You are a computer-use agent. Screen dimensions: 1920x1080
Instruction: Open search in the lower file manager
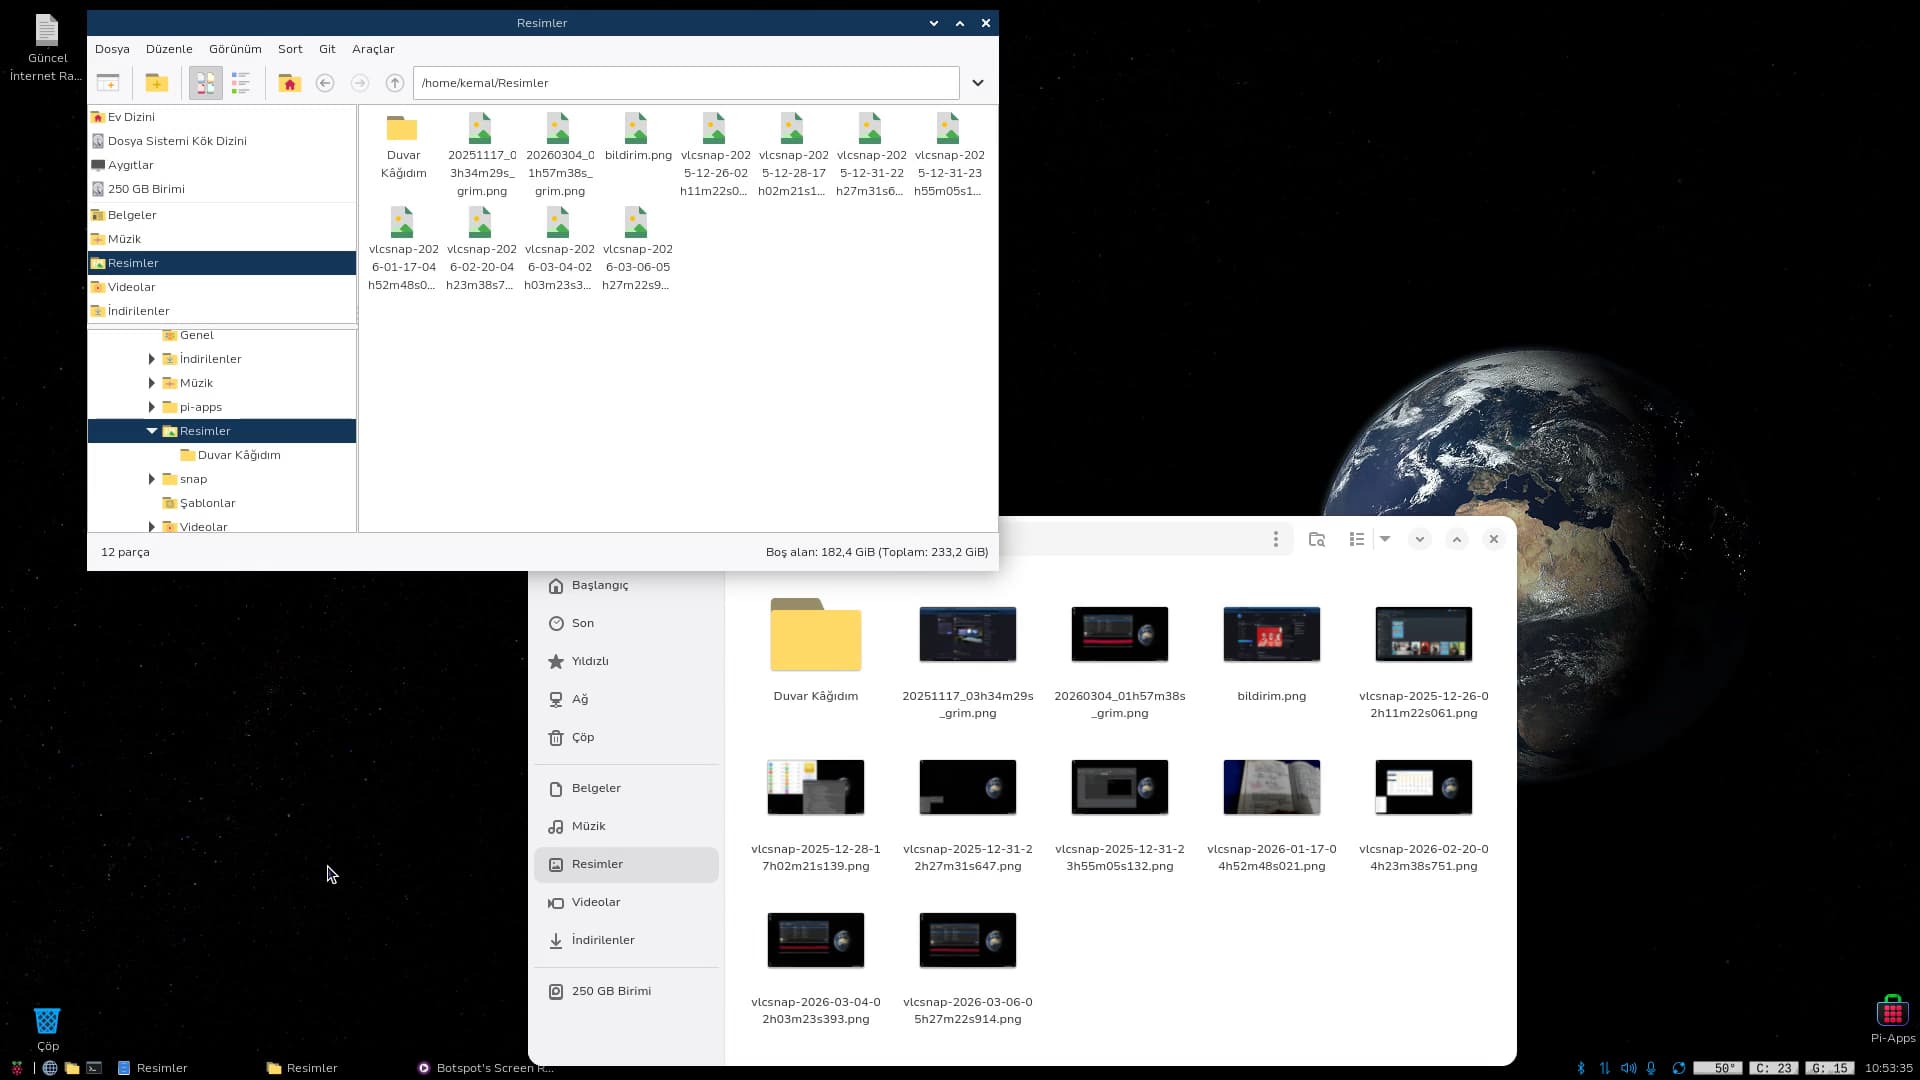click(1316, 539)
